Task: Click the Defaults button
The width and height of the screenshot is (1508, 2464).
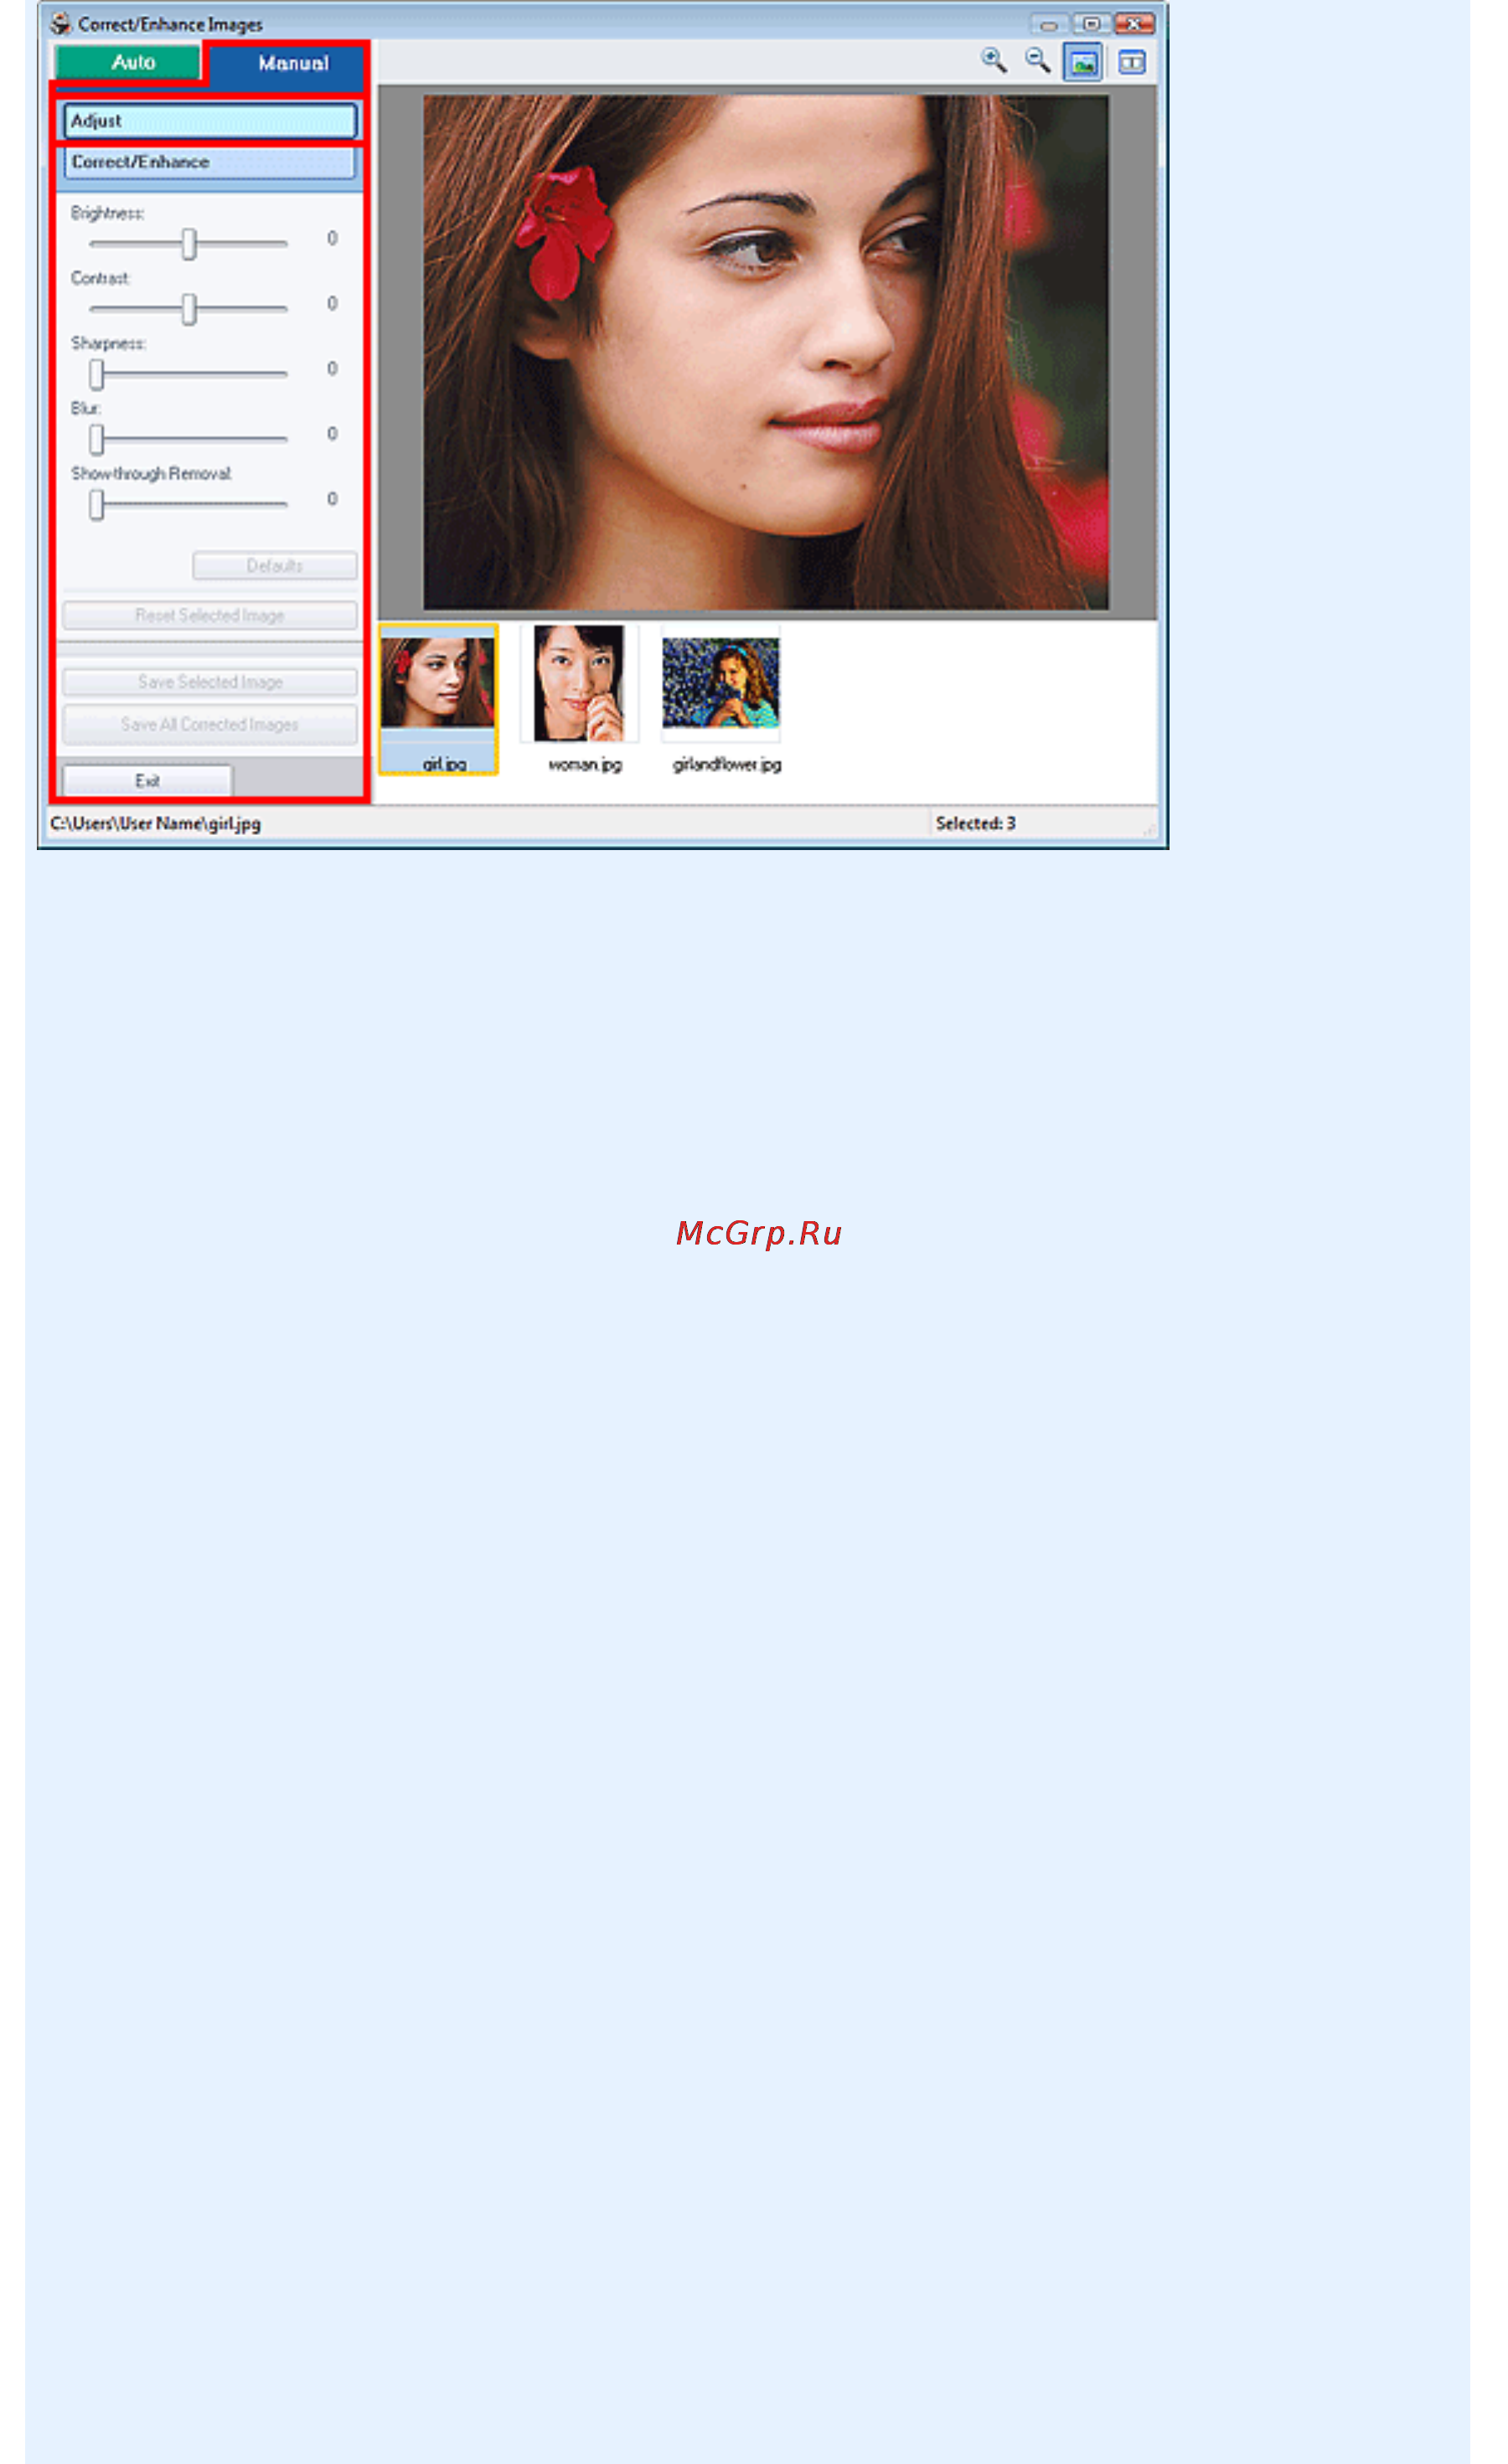Action: pyautogui.click(x=275, y=566)
